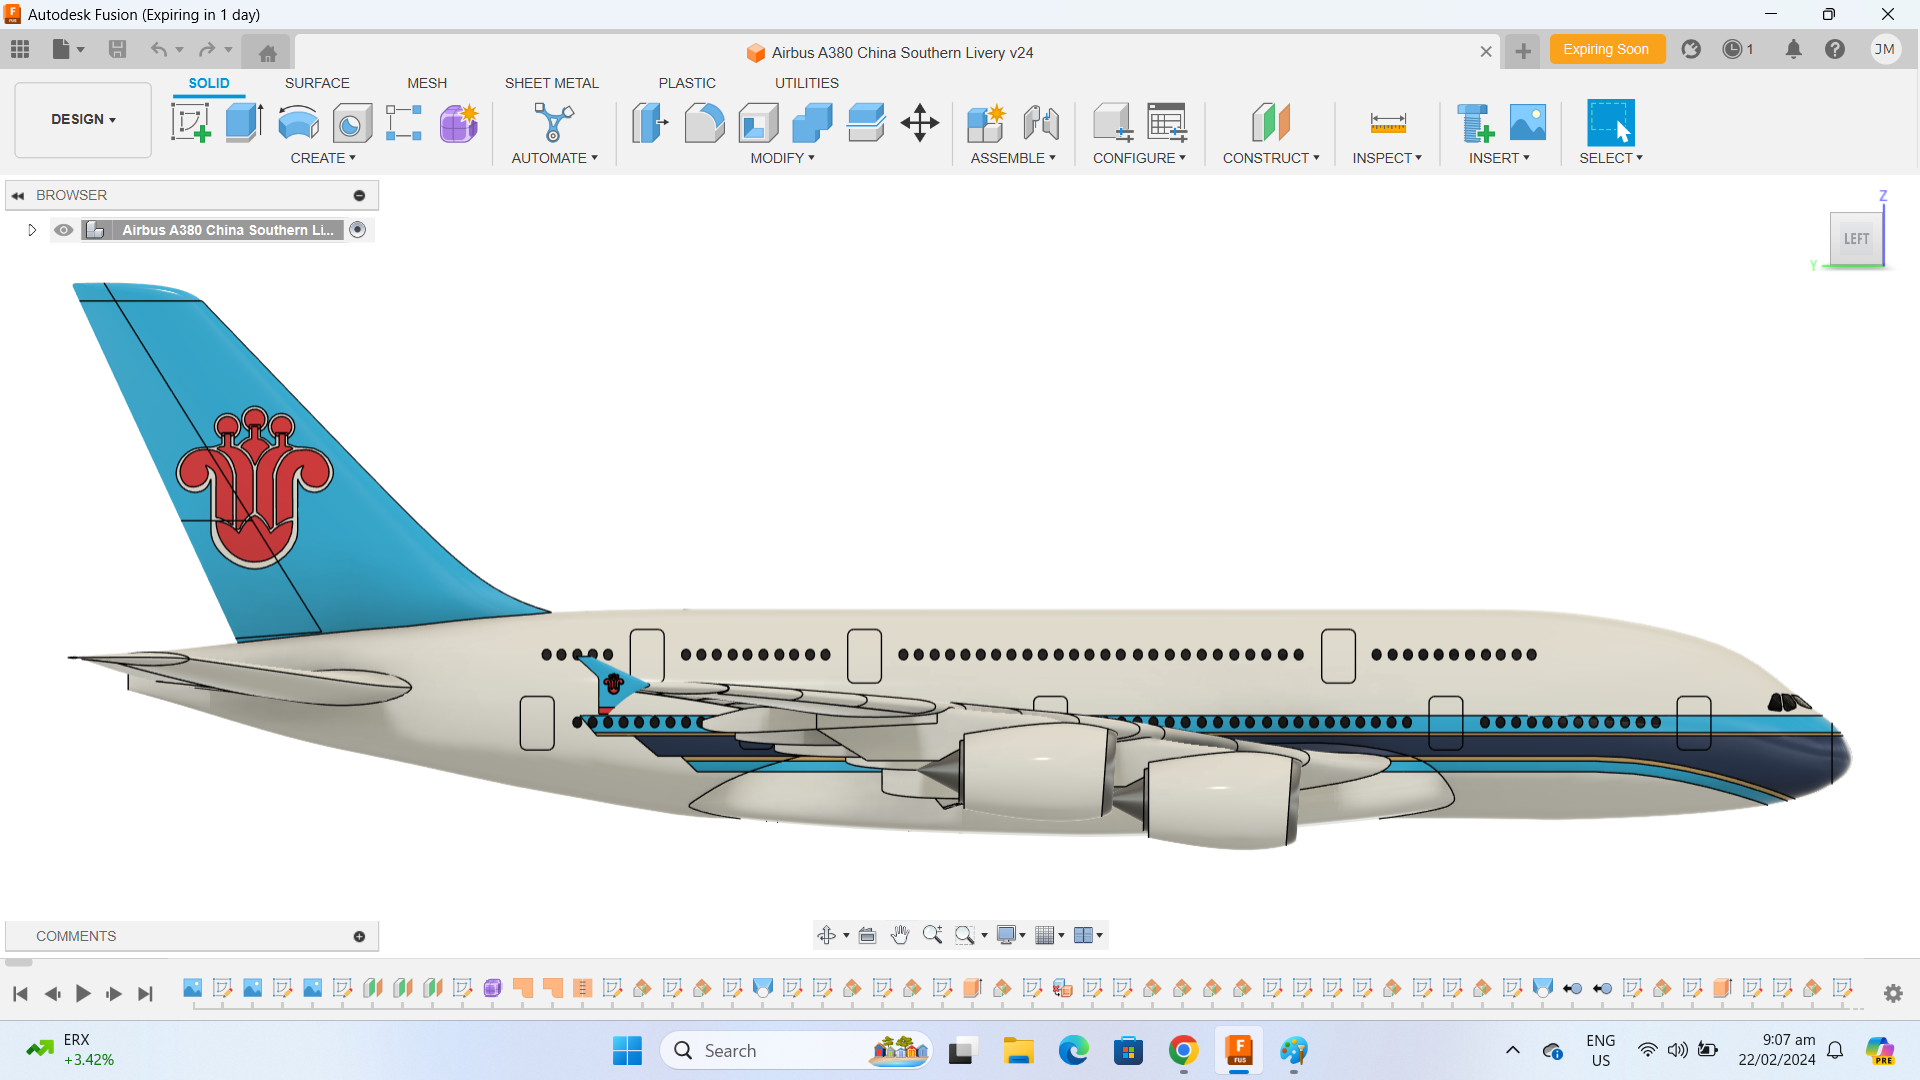Expand the Airbus A380 browser tree item
Screen dimensions: 1920x1080
tap(30, 230)
